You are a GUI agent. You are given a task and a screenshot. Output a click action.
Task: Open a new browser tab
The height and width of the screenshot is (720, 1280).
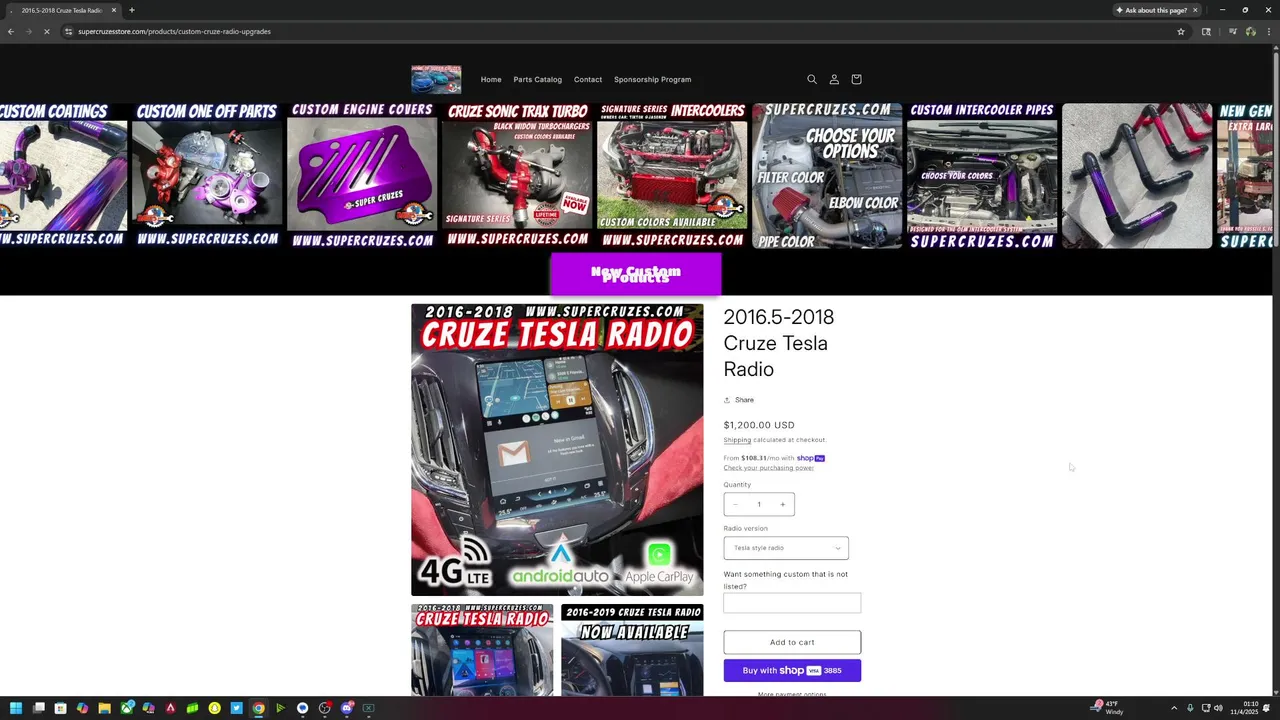[132, 10]
